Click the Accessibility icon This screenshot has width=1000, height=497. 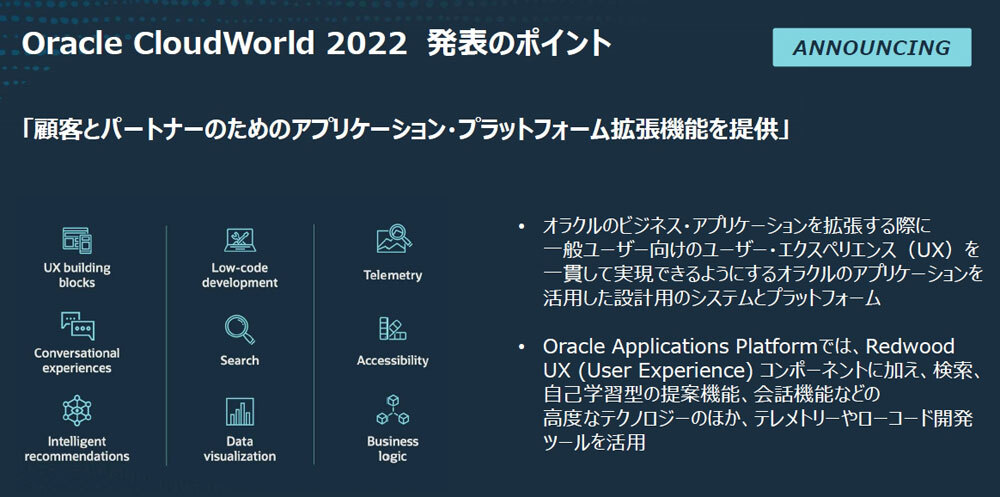coord(393,329)
